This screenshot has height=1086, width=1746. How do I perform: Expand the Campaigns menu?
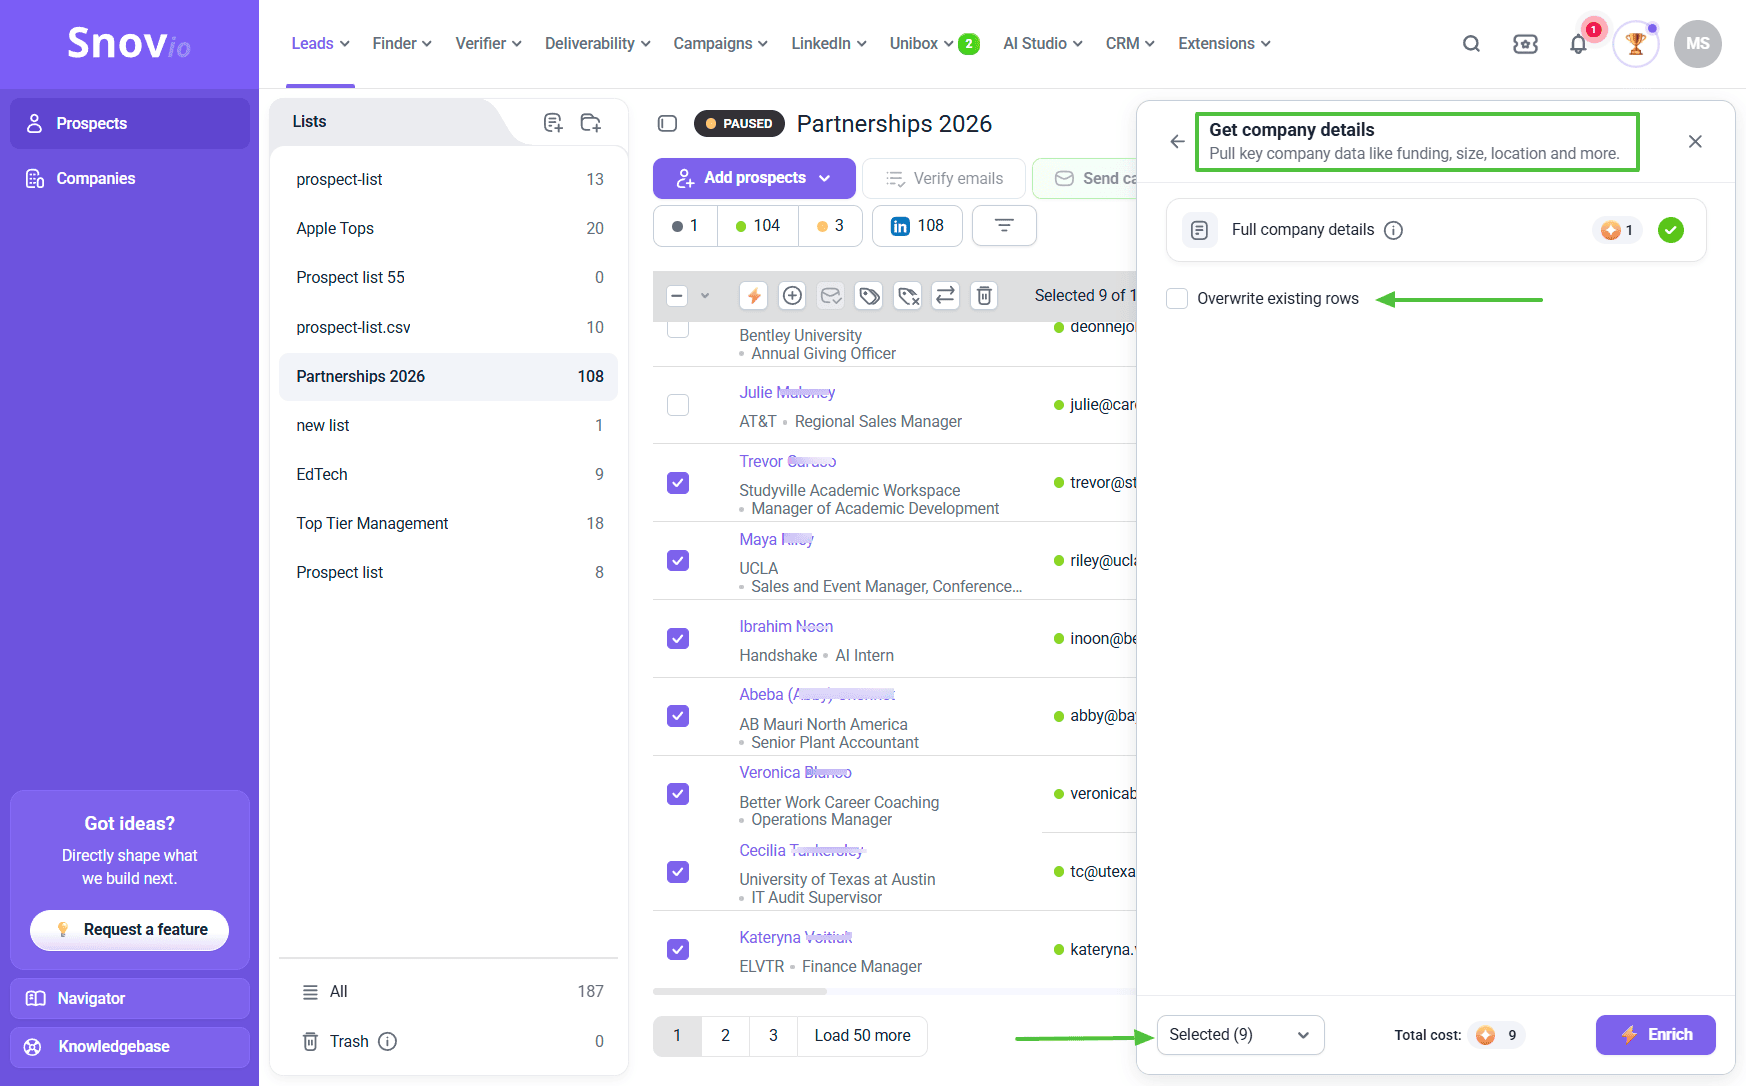pyautogui.click(x=720, y=44)
